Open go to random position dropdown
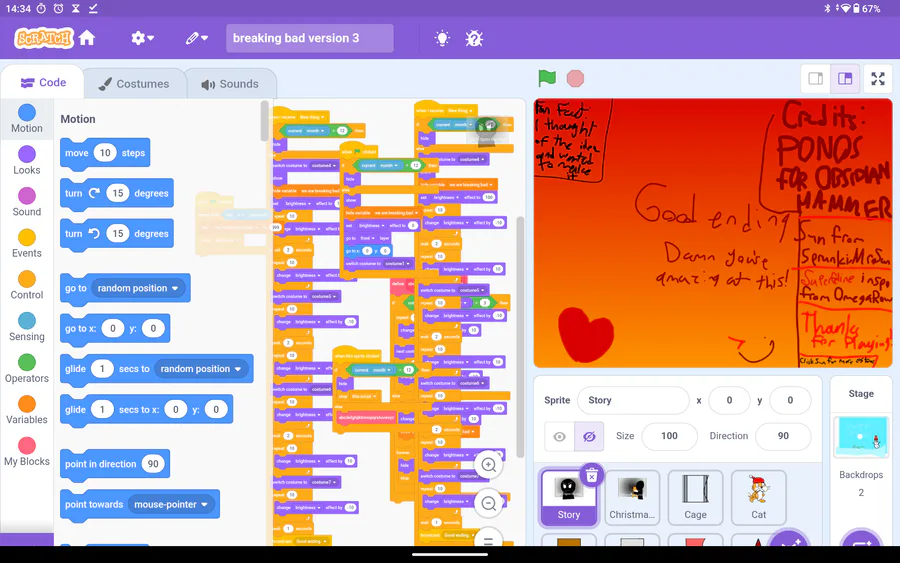Viewport: 900px width, 563px height. (138, 288)
